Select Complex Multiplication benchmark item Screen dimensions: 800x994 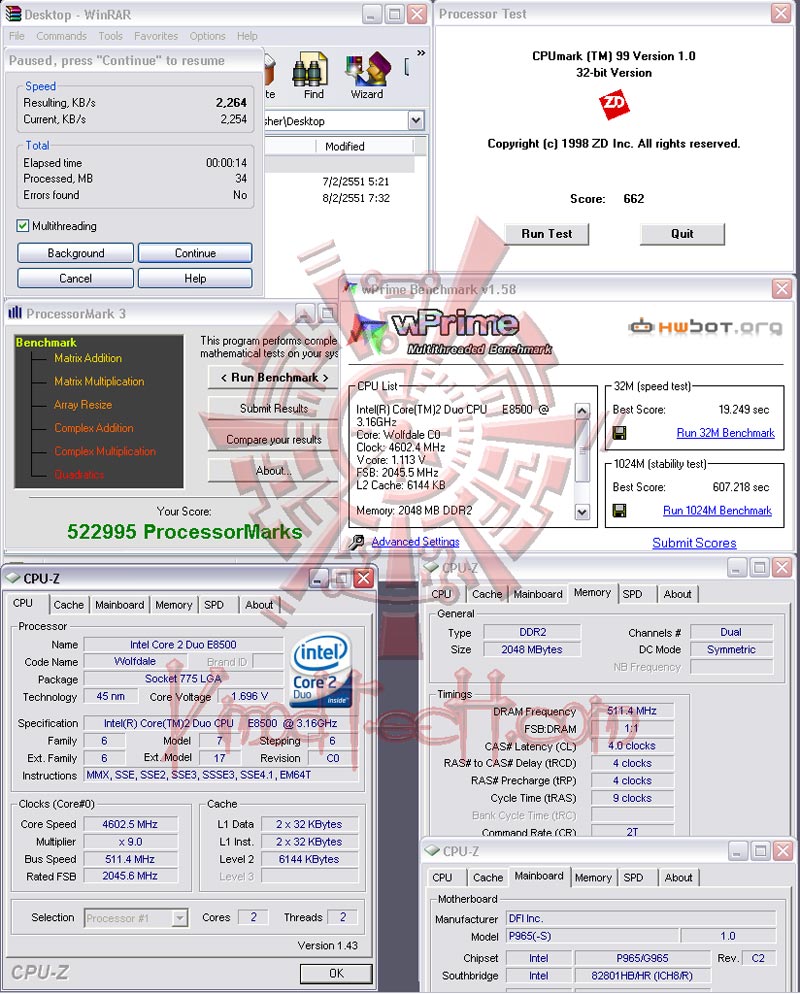[x=105, y=451]
